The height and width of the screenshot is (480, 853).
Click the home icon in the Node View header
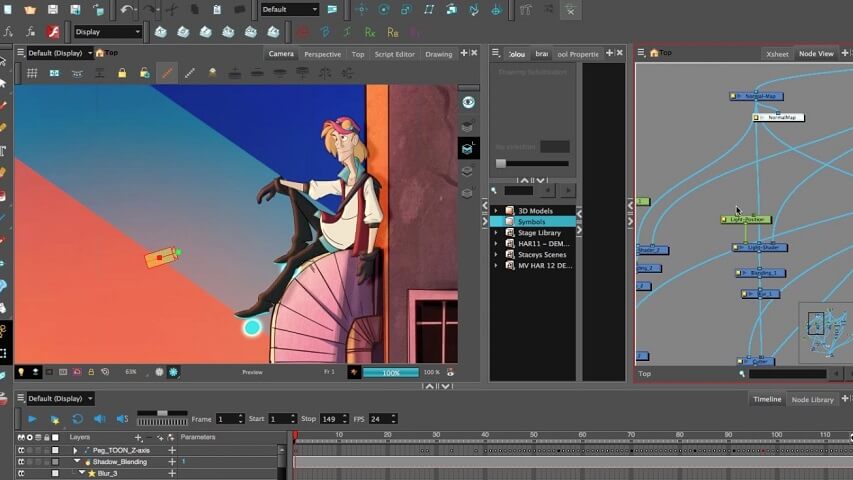[654, 53]
